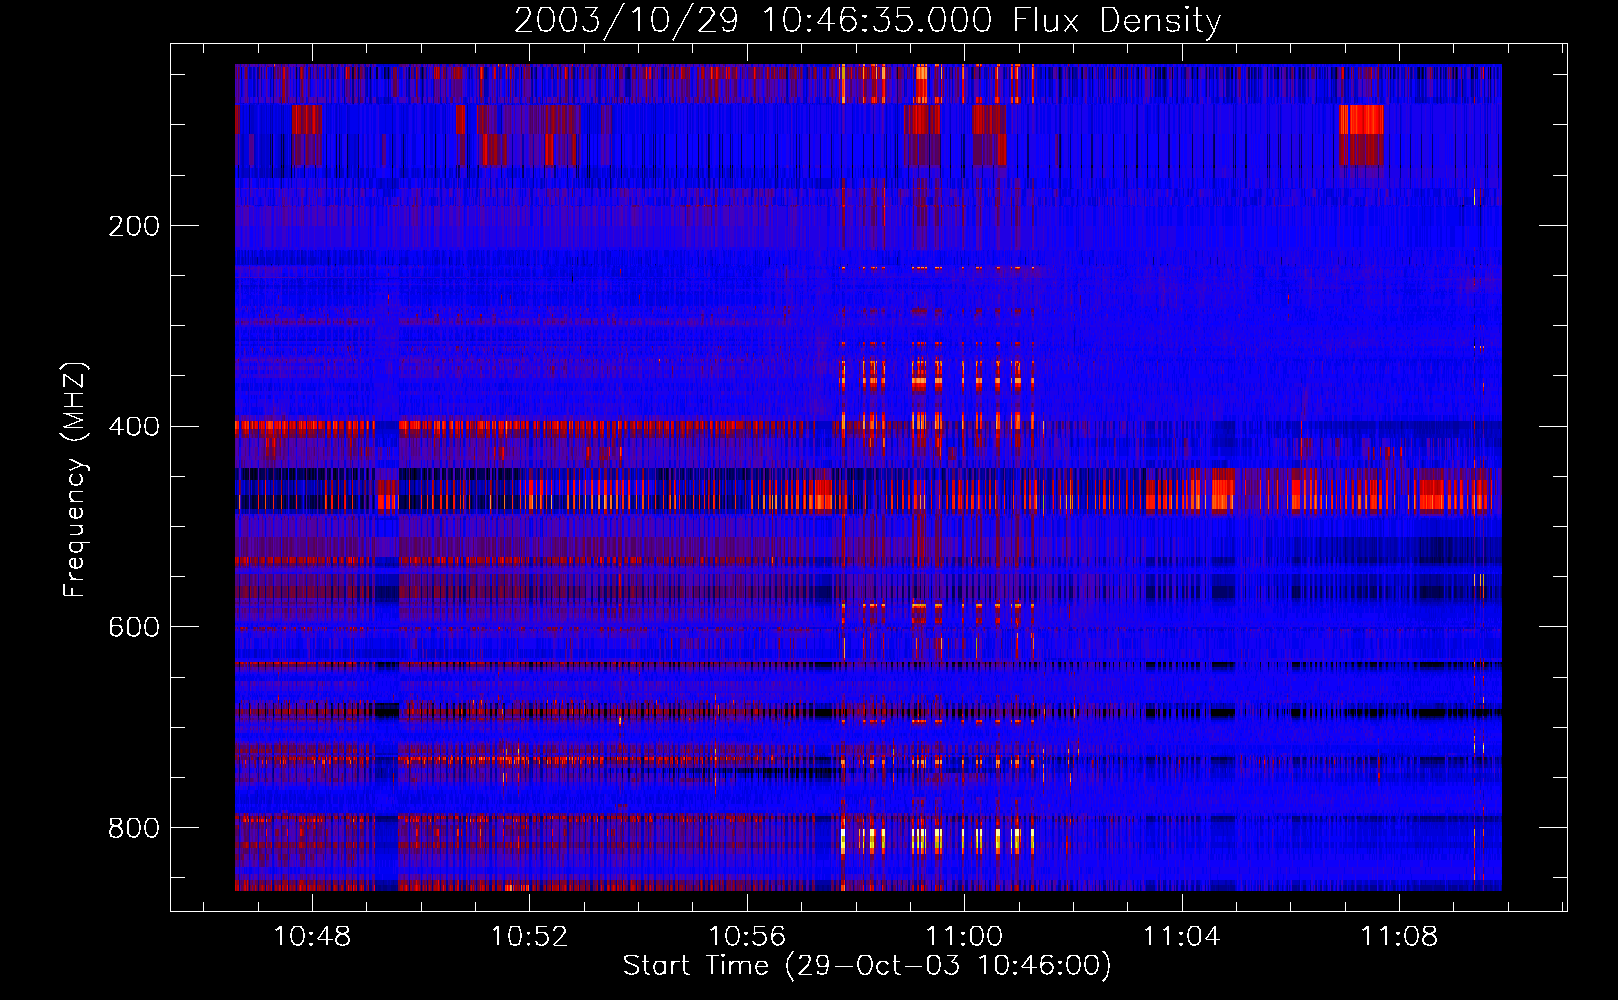Click the 11:04 time tick label

[x=1181, y=937]
